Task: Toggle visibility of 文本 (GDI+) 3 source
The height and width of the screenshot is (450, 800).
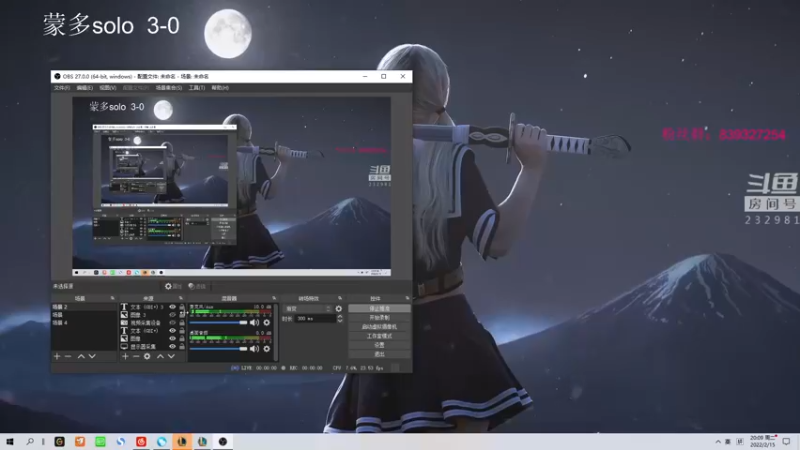Action: click(172, 307)
